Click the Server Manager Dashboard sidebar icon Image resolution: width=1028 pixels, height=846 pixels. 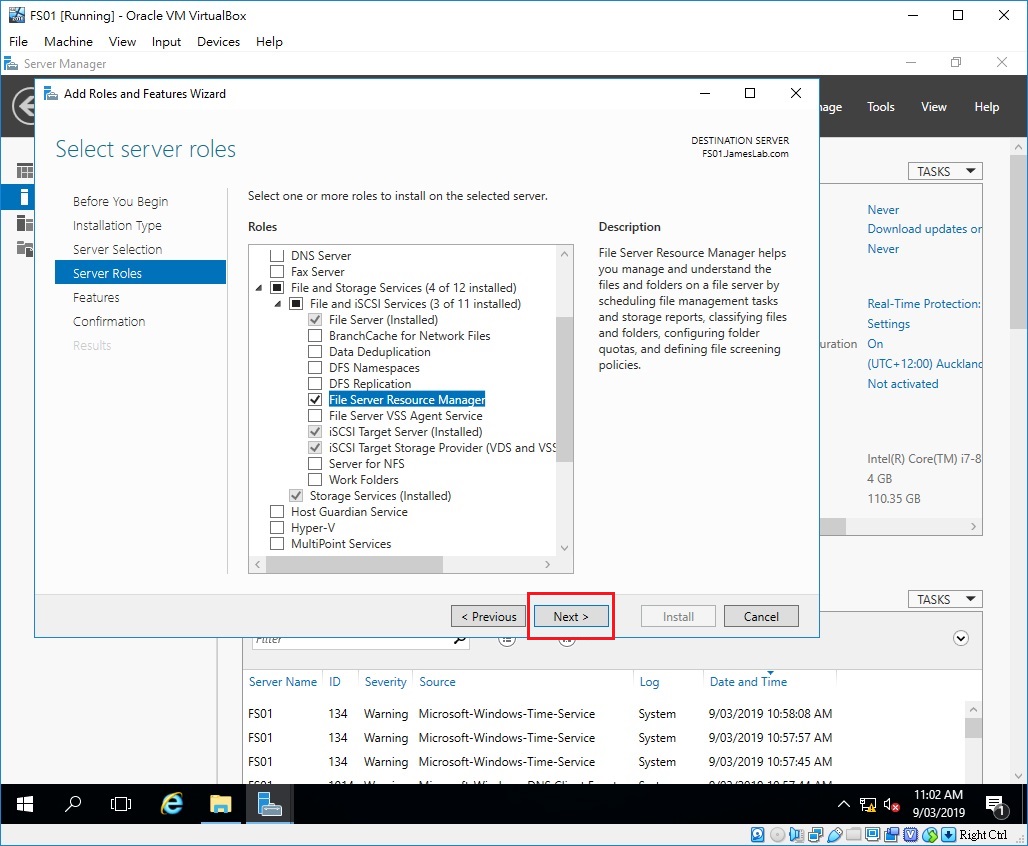click(24, 171)
